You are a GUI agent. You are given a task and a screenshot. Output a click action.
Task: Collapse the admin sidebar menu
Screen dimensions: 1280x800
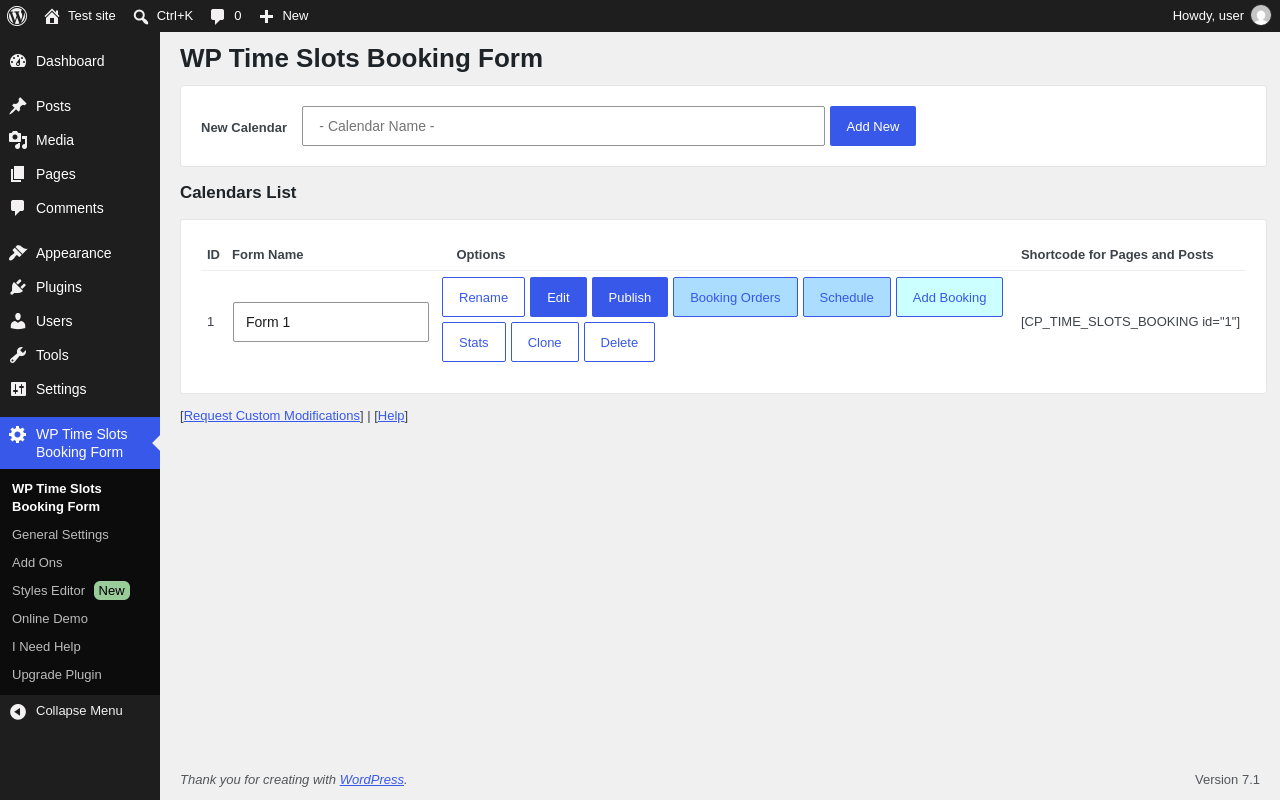click(x=66, y=711)
